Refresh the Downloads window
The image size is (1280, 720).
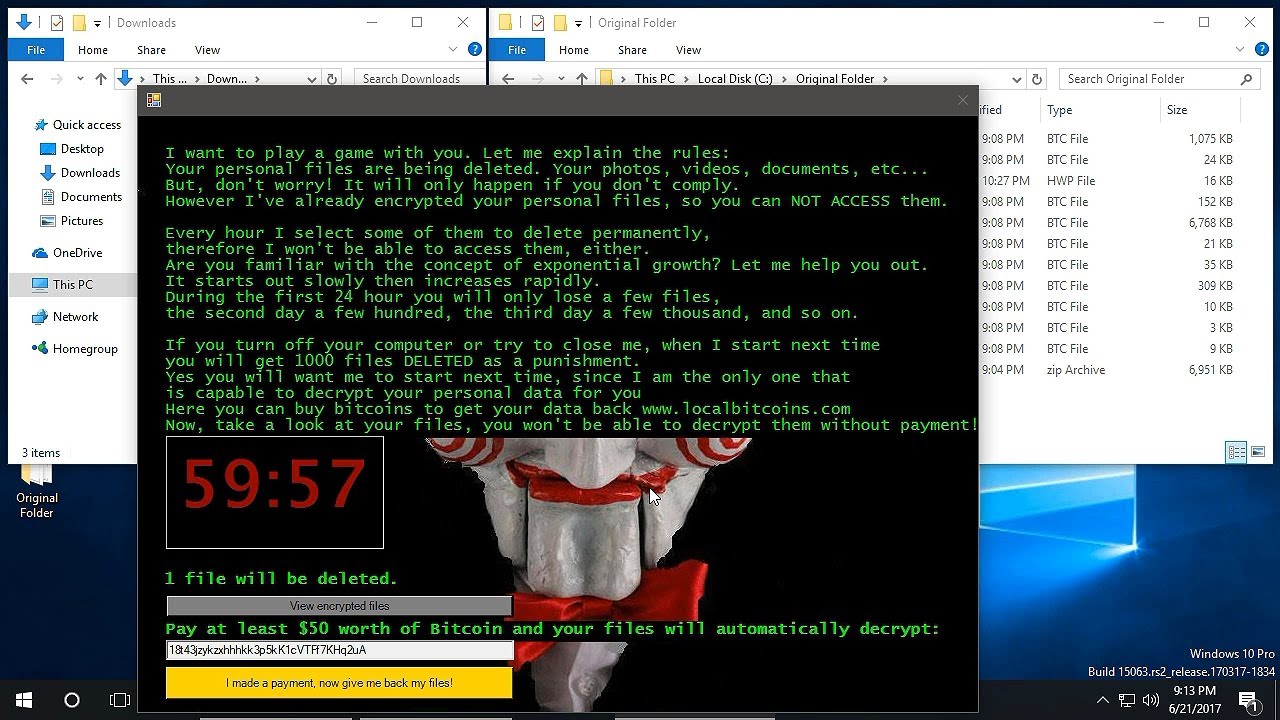click(x=333, y=79)
